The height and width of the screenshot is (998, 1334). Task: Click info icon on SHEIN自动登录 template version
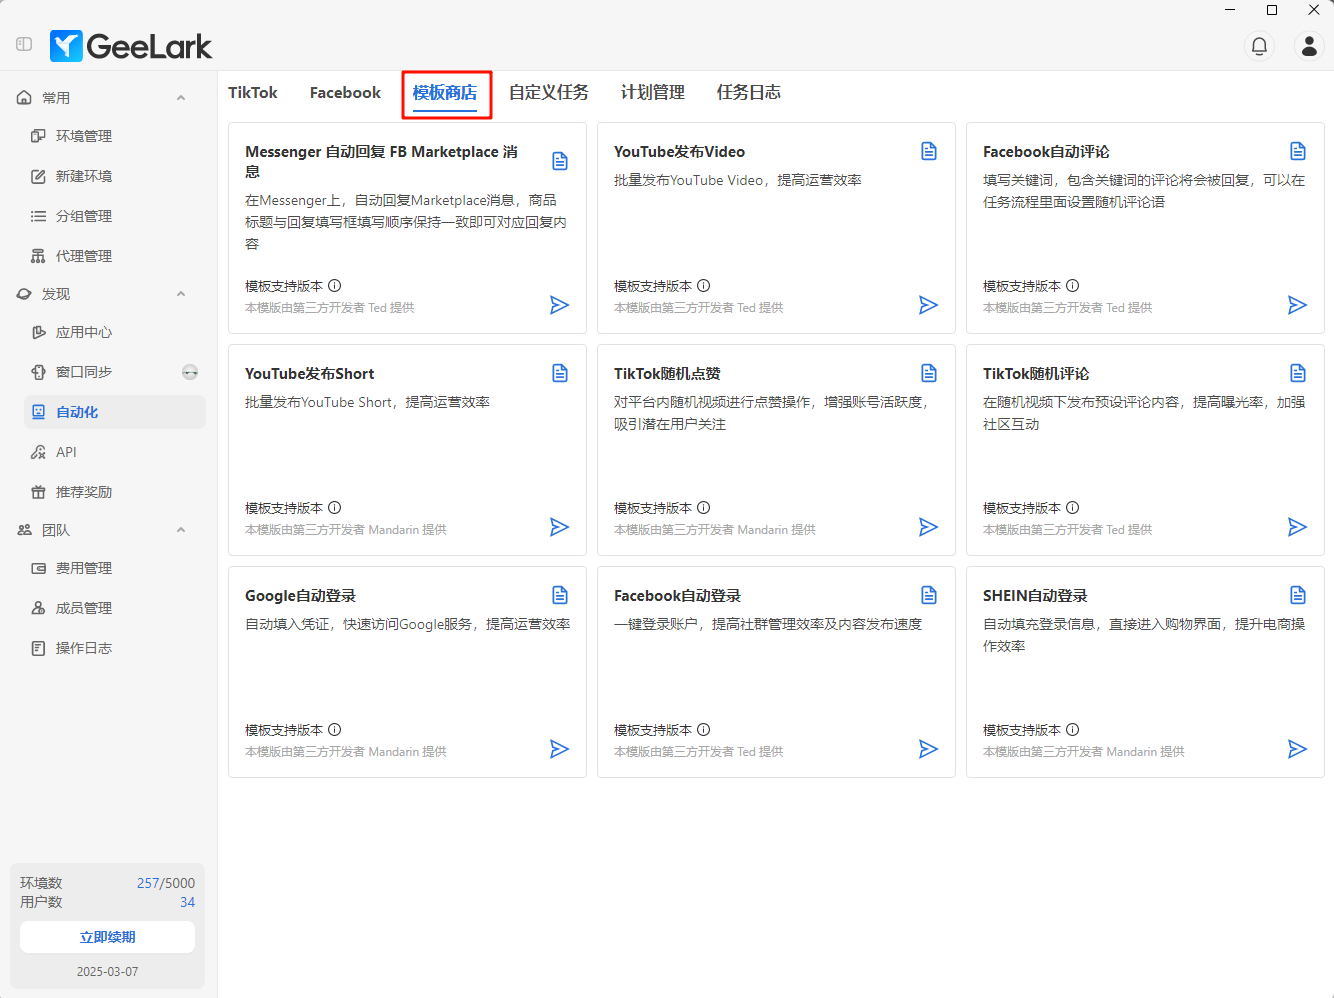coord(1072,730)
